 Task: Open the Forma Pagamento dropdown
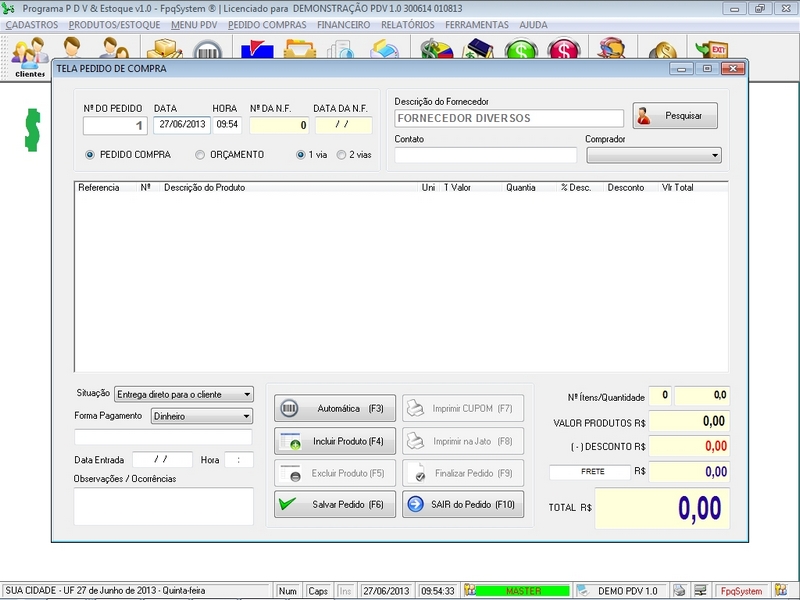point(202,416)
